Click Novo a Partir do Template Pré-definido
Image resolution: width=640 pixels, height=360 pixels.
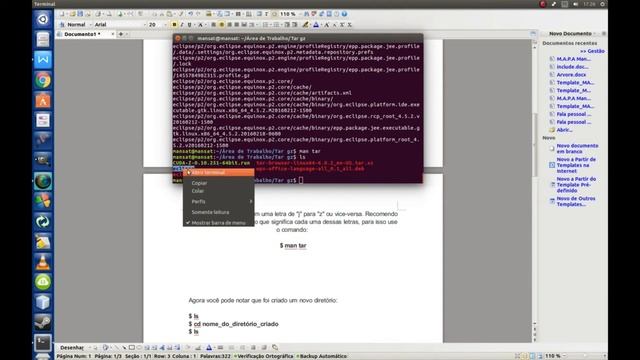click(x=576, y=185)
